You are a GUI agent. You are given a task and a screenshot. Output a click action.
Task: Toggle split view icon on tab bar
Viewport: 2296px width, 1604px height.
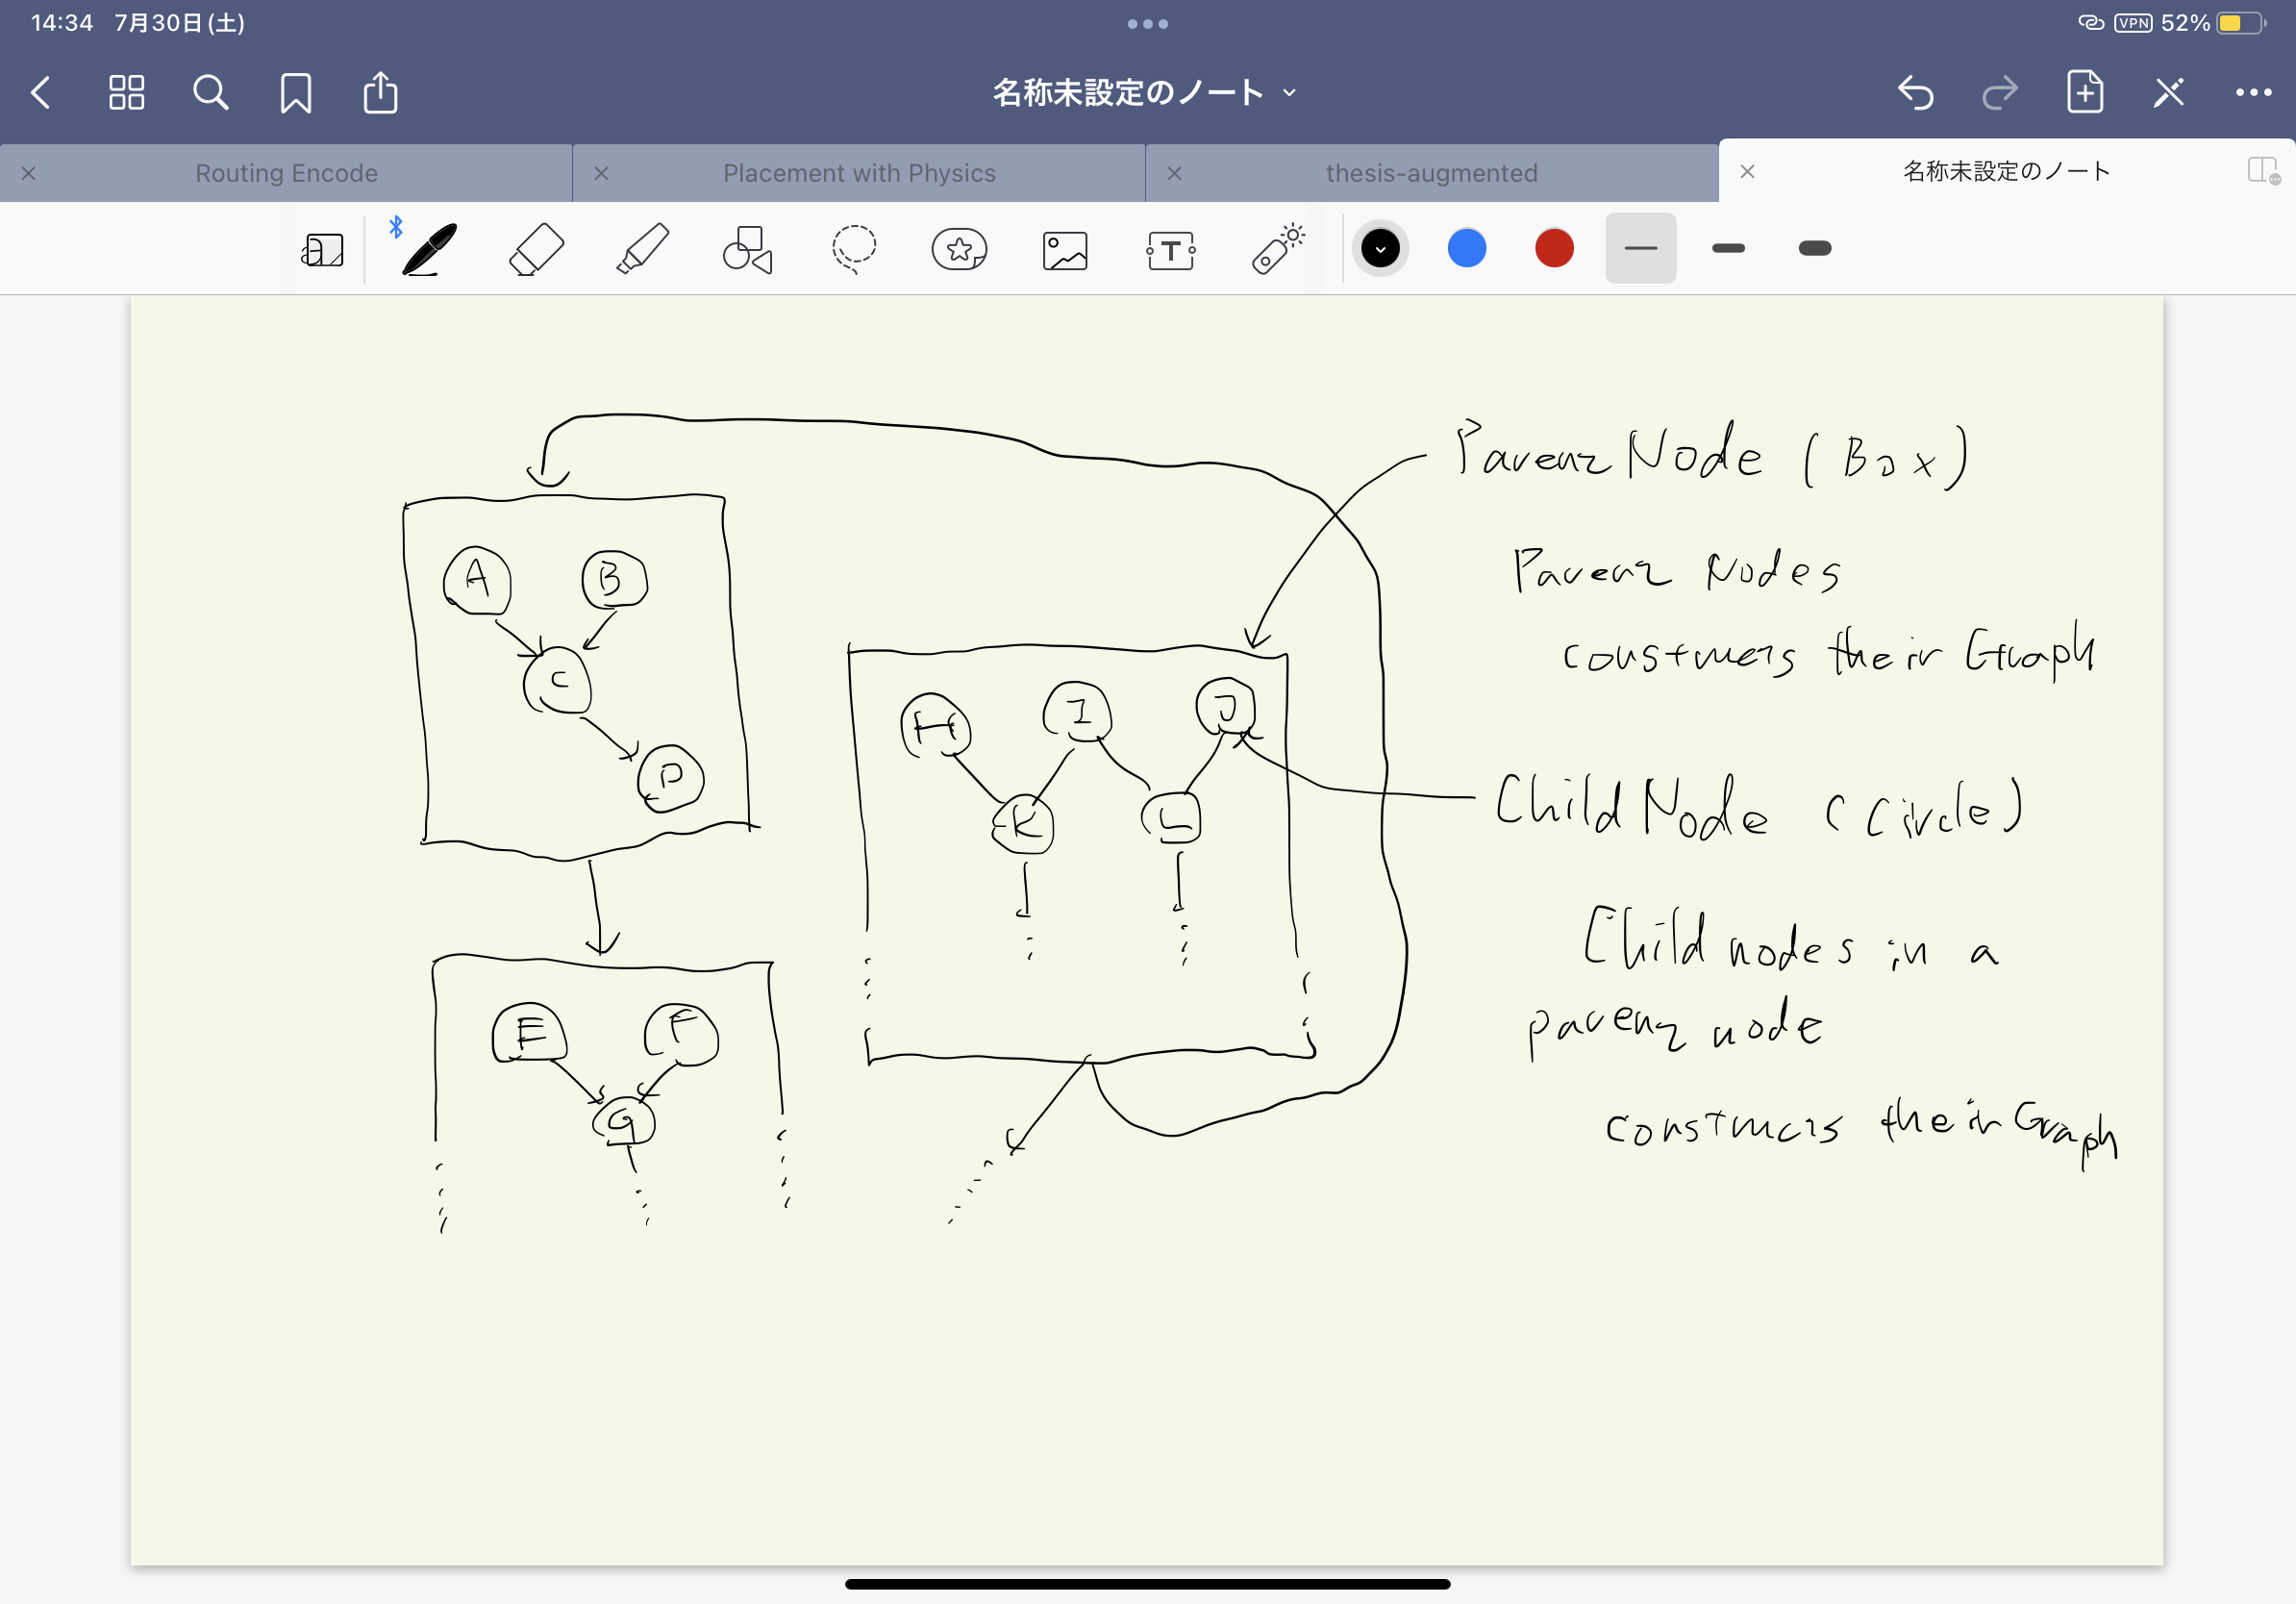point(2262,171)
